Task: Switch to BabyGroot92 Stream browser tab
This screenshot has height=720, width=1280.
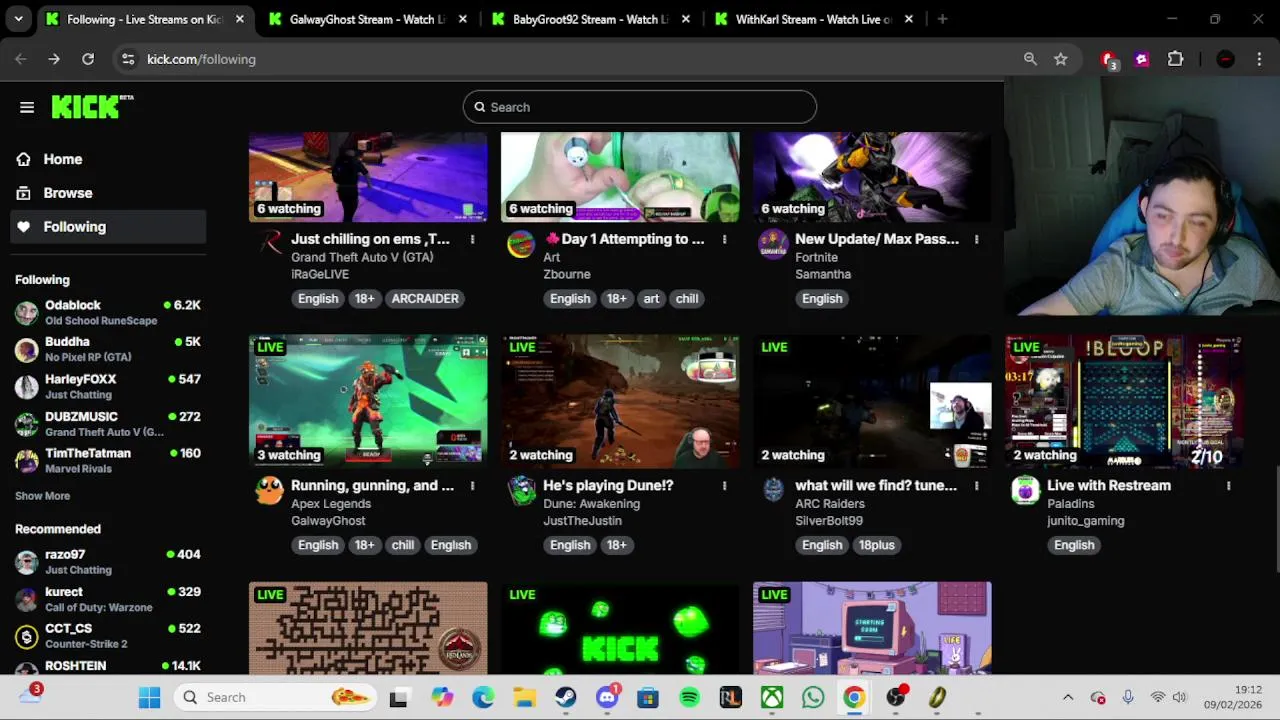Action: [588, 19]
